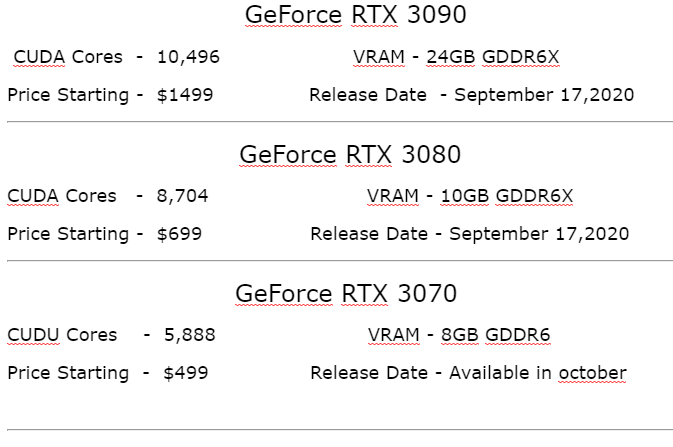Screen dimensions: 673x447
Task: Click RTX 3080 release date September 17,2020
Action: [x=539, y=234]
